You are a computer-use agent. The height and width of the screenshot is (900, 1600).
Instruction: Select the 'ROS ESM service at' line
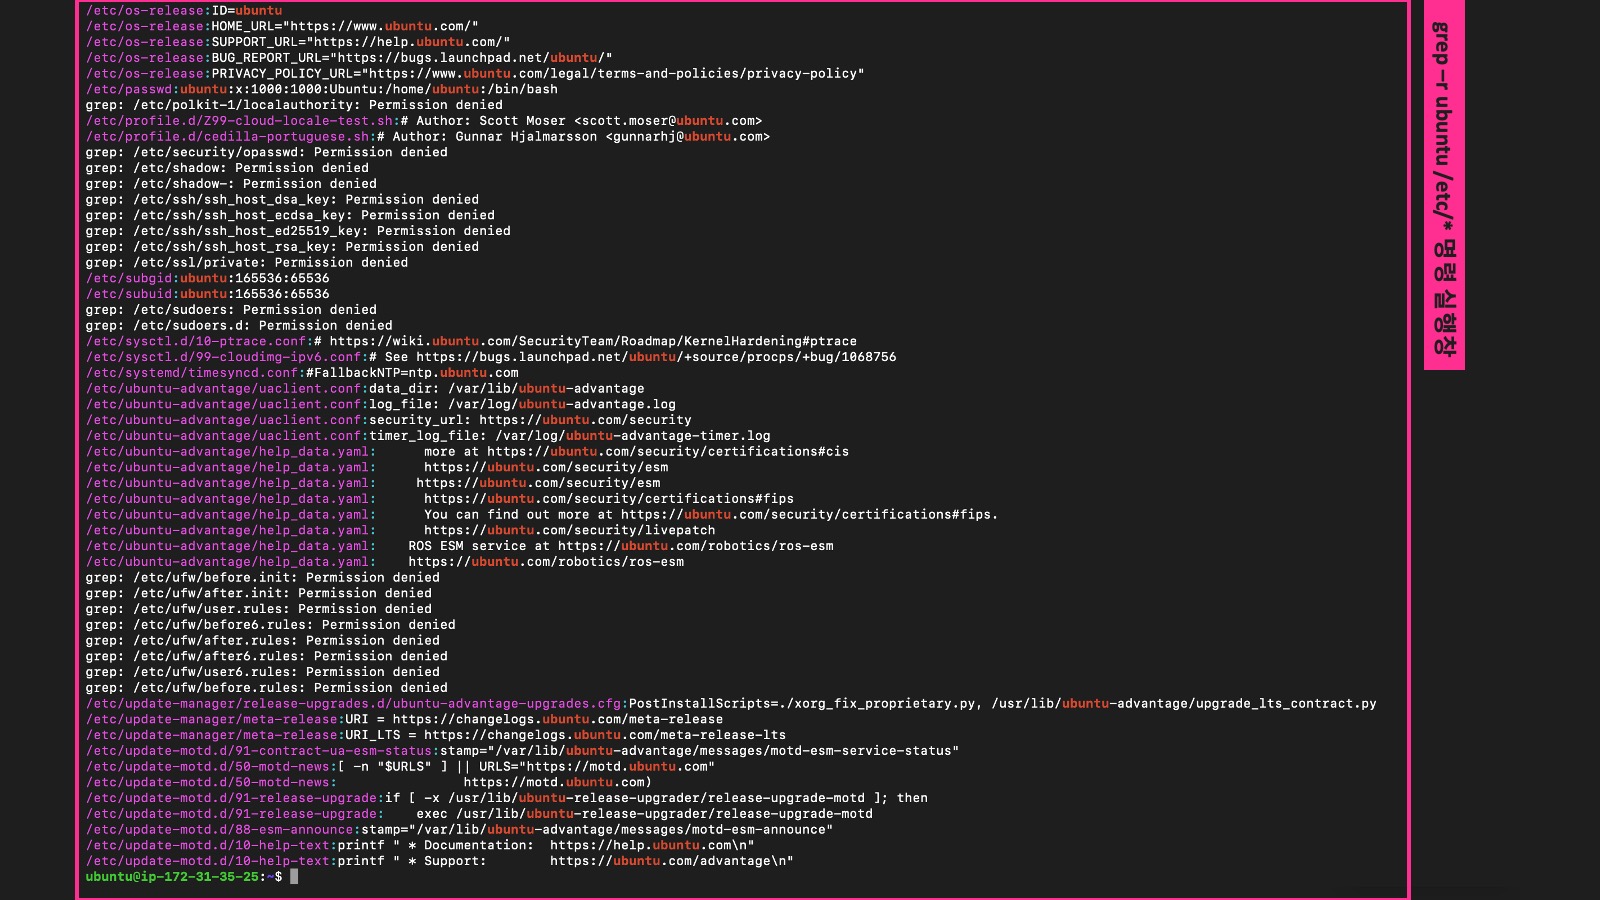(460, 546)
